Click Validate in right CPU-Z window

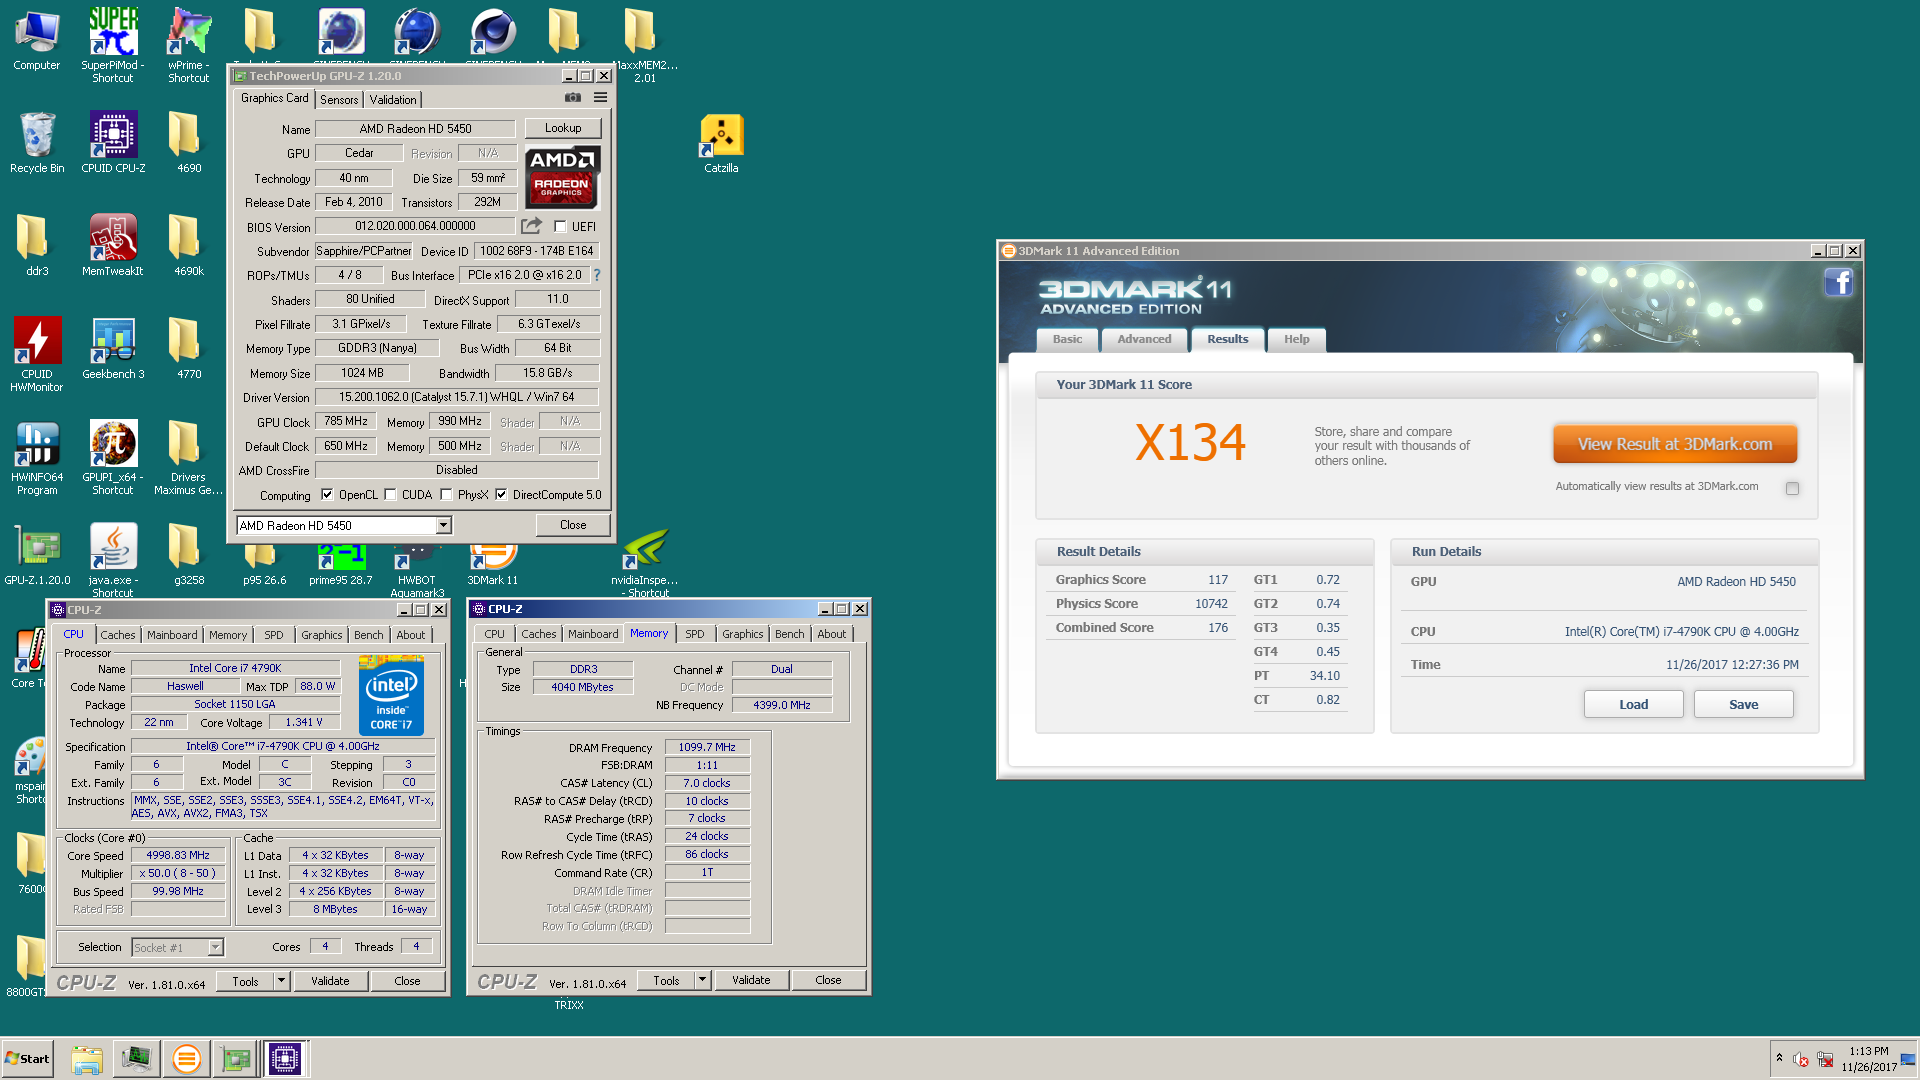point(751,980)
